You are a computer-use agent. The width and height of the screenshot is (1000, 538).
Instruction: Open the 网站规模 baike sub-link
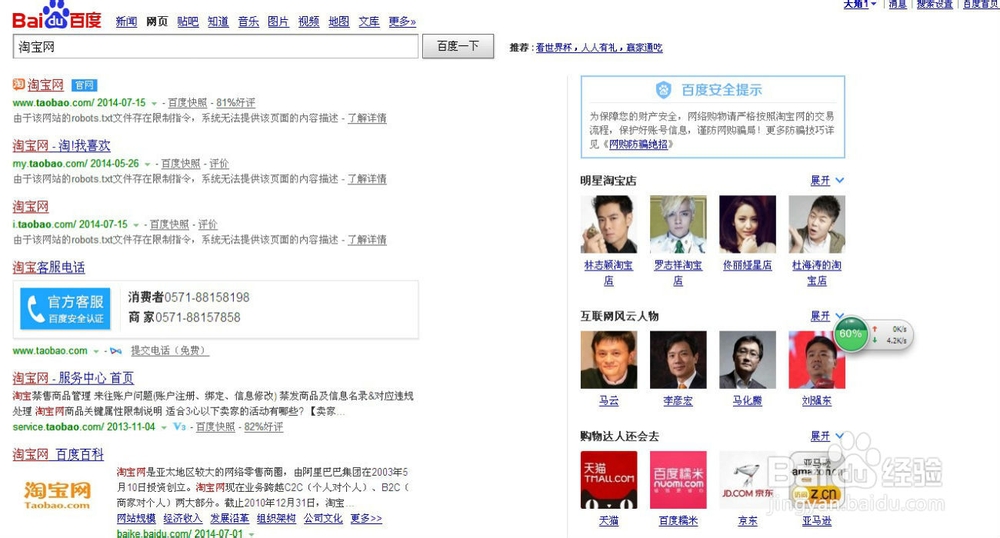point(136,518)
